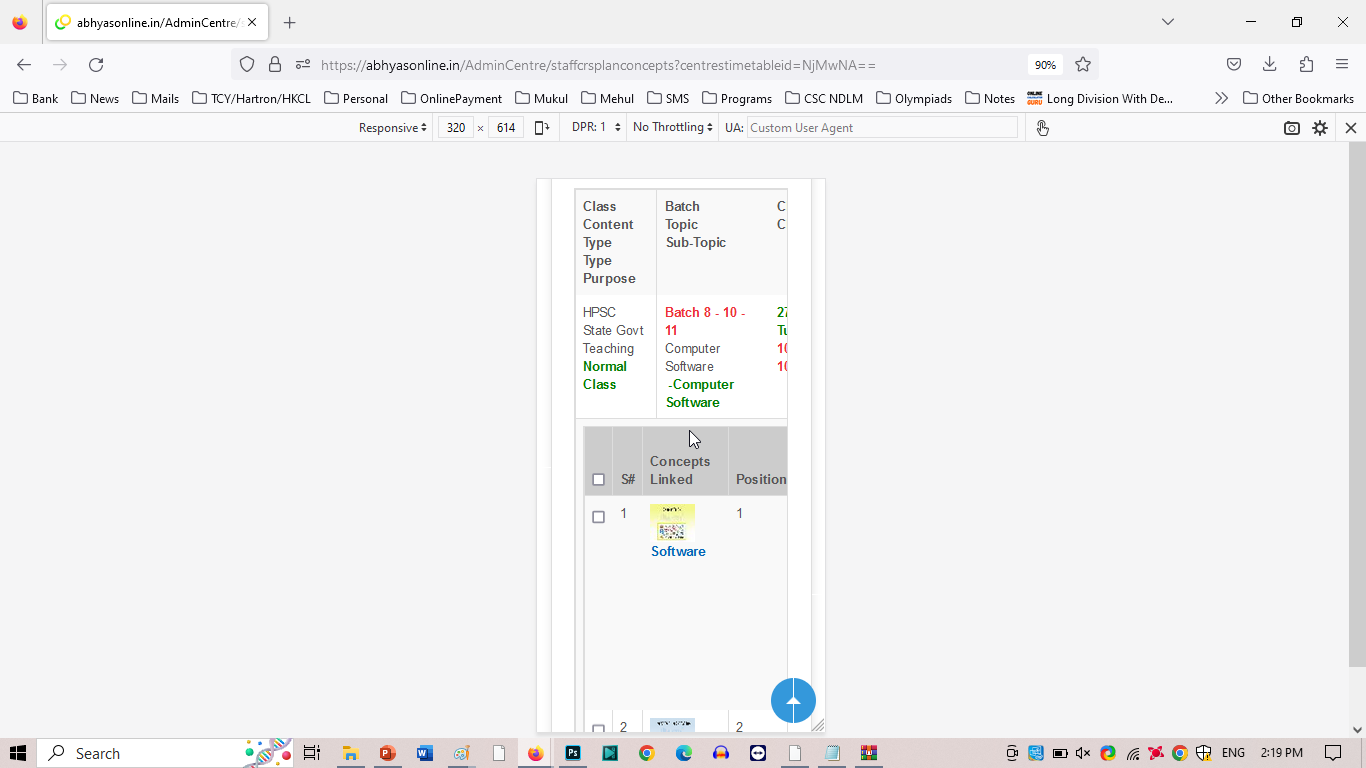Open the Responsive device dropdown
Image resolution: width=1366 pixels, height=768 pixels.
pyautogui.click(x=393, y=128)
